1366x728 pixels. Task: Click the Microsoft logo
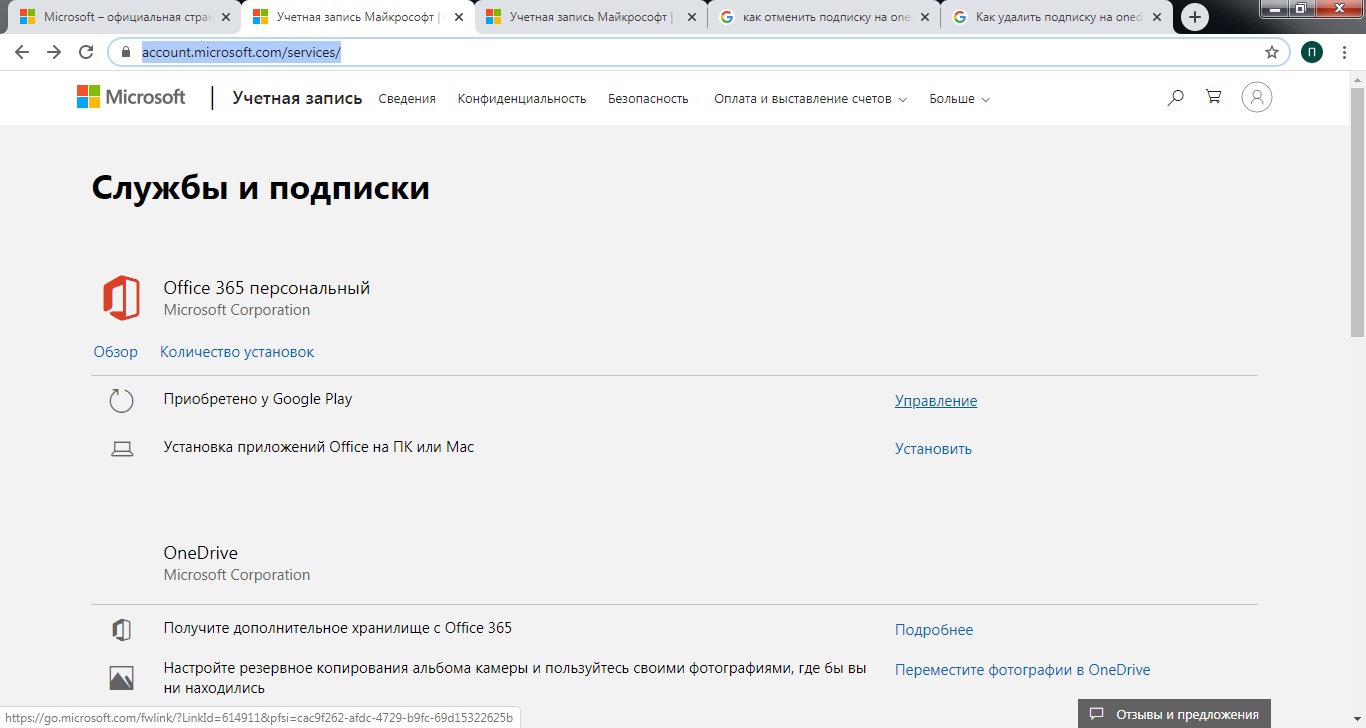click(131, 97)
